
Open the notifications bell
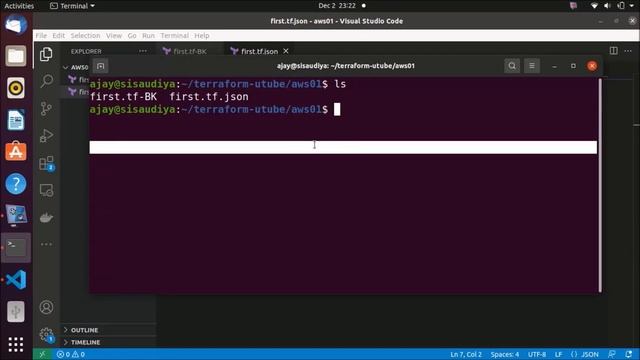tap(629, 354)
